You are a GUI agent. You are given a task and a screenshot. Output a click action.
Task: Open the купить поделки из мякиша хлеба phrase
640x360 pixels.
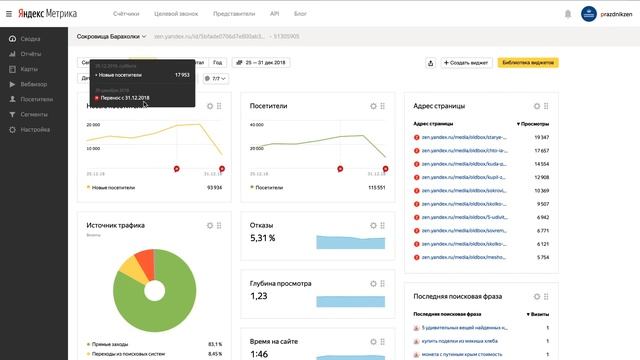(x=460, y=341)
